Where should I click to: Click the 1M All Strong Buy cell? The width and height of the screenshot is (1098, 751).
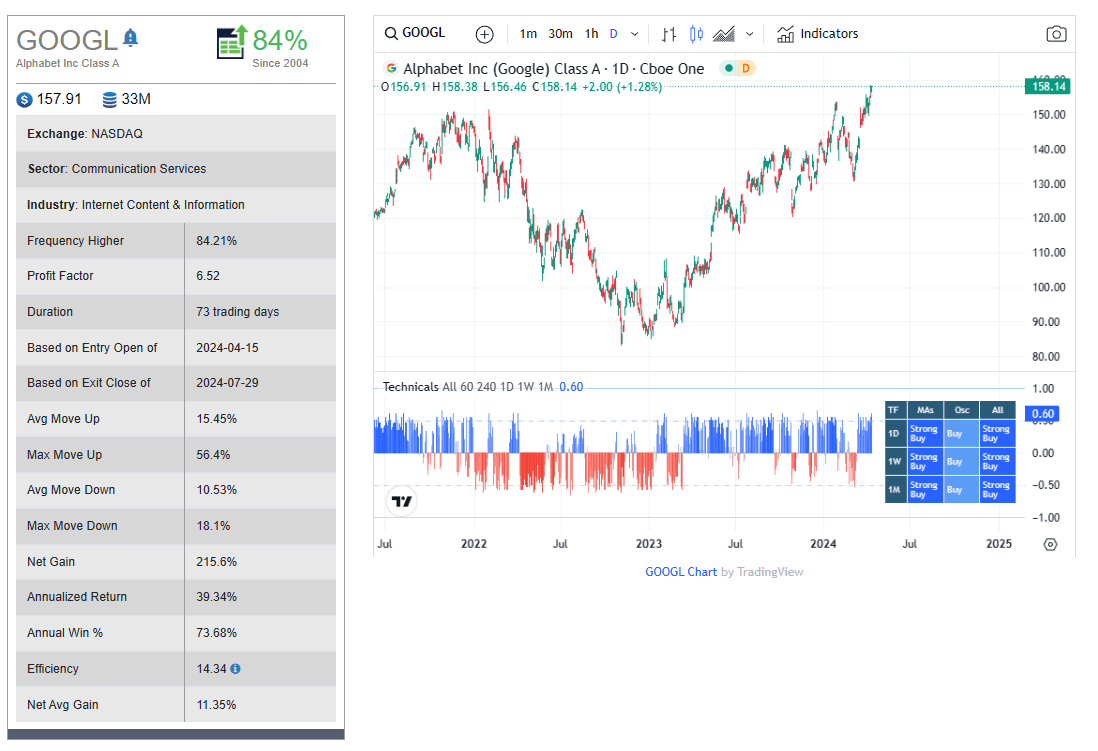click(997, 490)
